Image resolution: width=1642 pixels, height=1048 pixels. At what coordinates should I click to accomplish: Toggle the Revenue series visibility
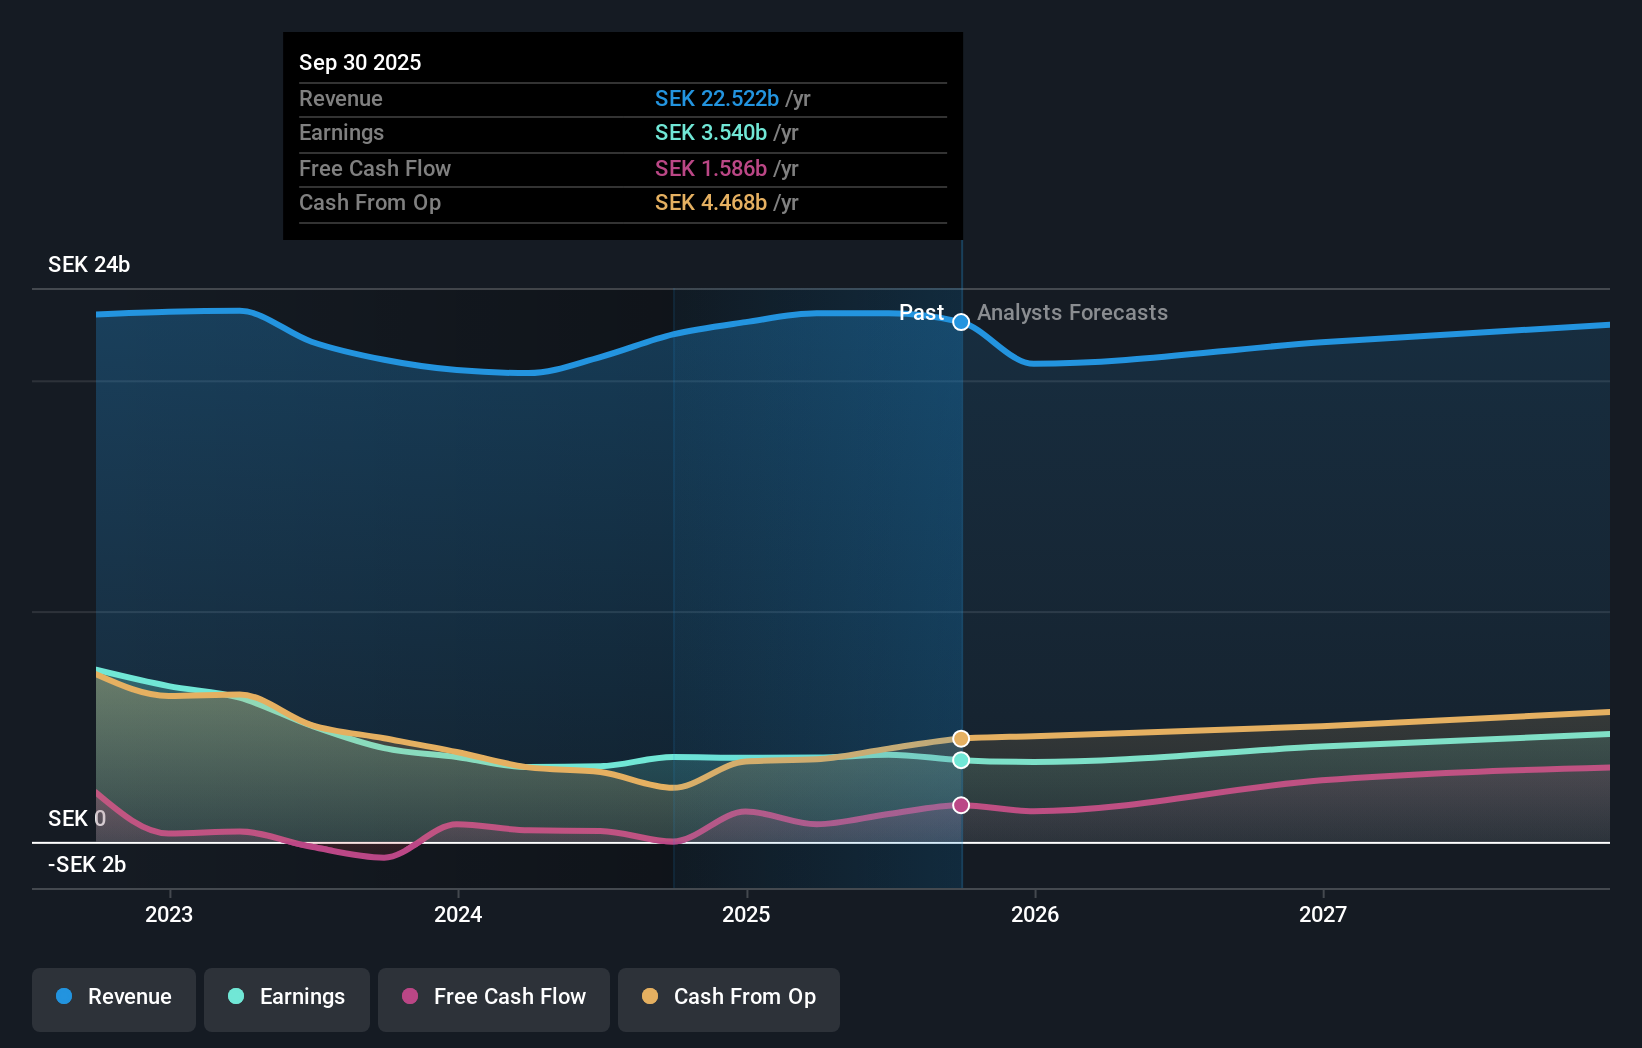click(x=113, y=997)
